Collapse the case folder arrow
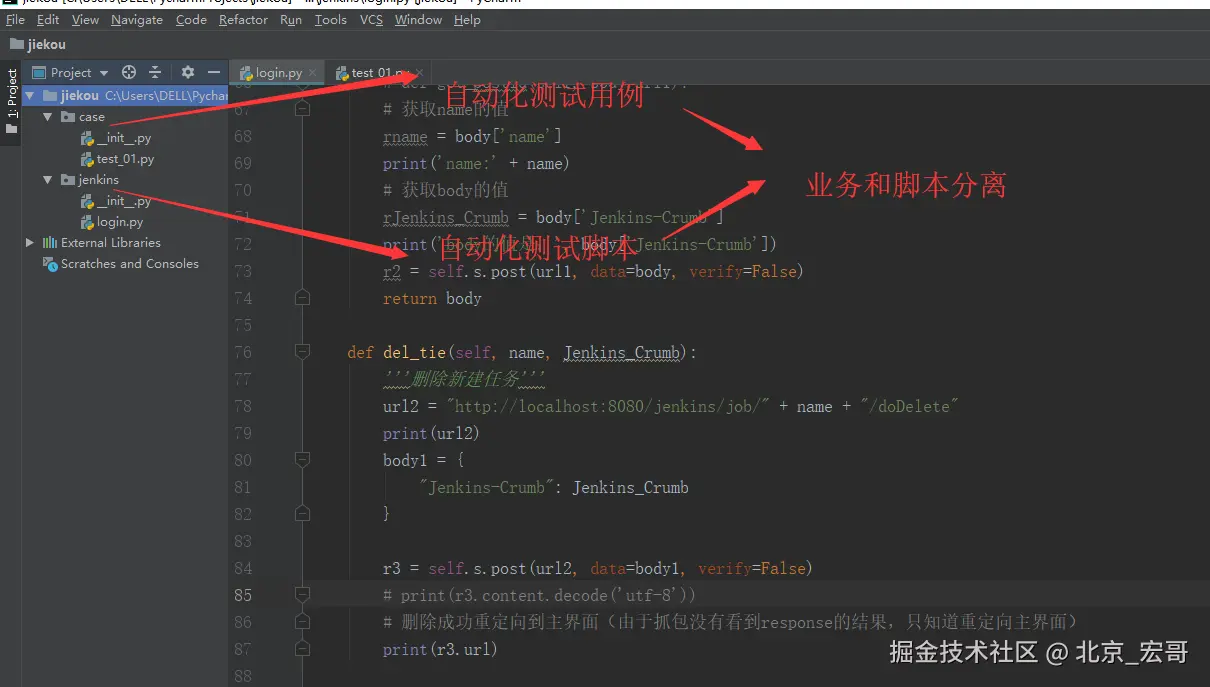 tap(47, 117)
